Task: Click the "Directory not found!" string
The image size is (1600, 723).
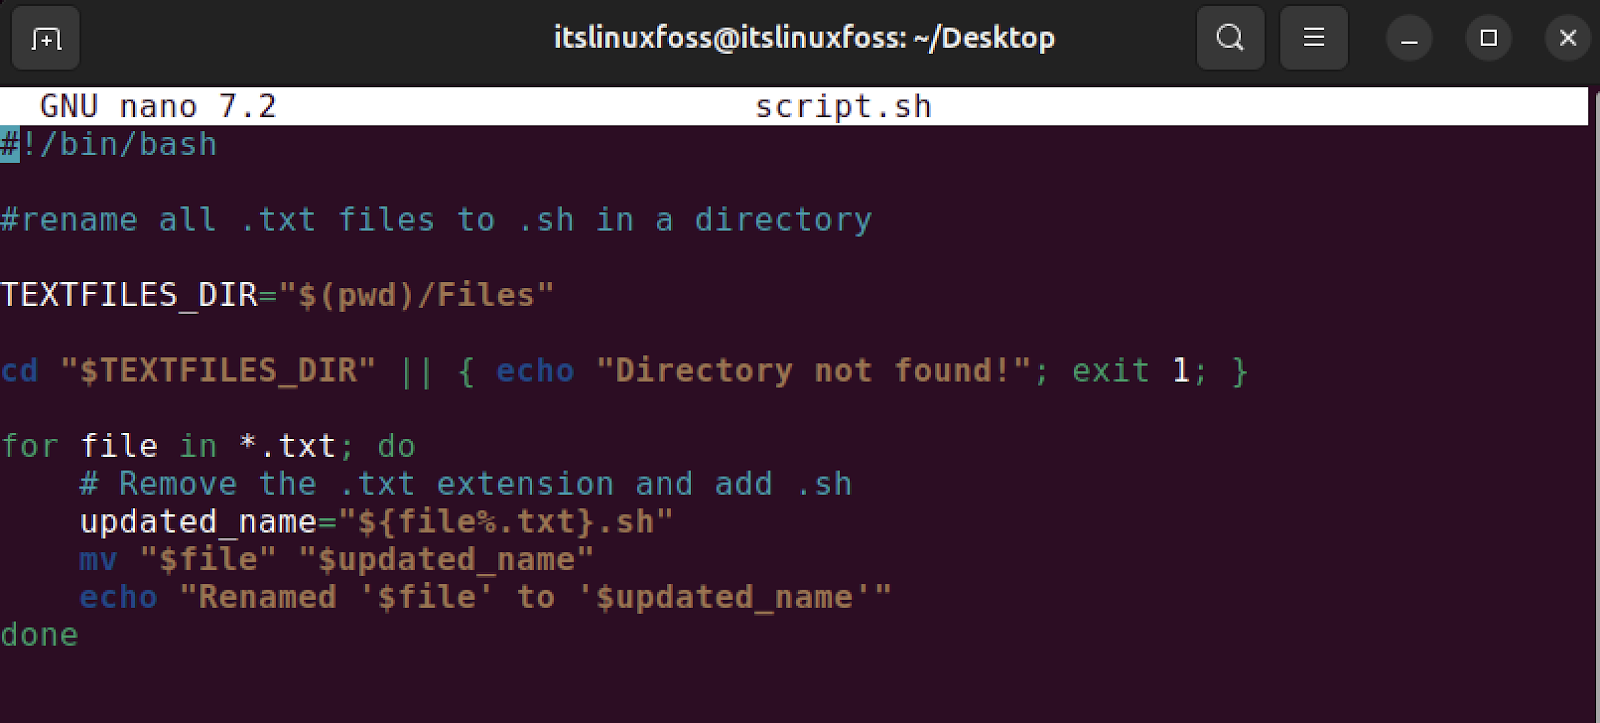Action: click(813, 371)
